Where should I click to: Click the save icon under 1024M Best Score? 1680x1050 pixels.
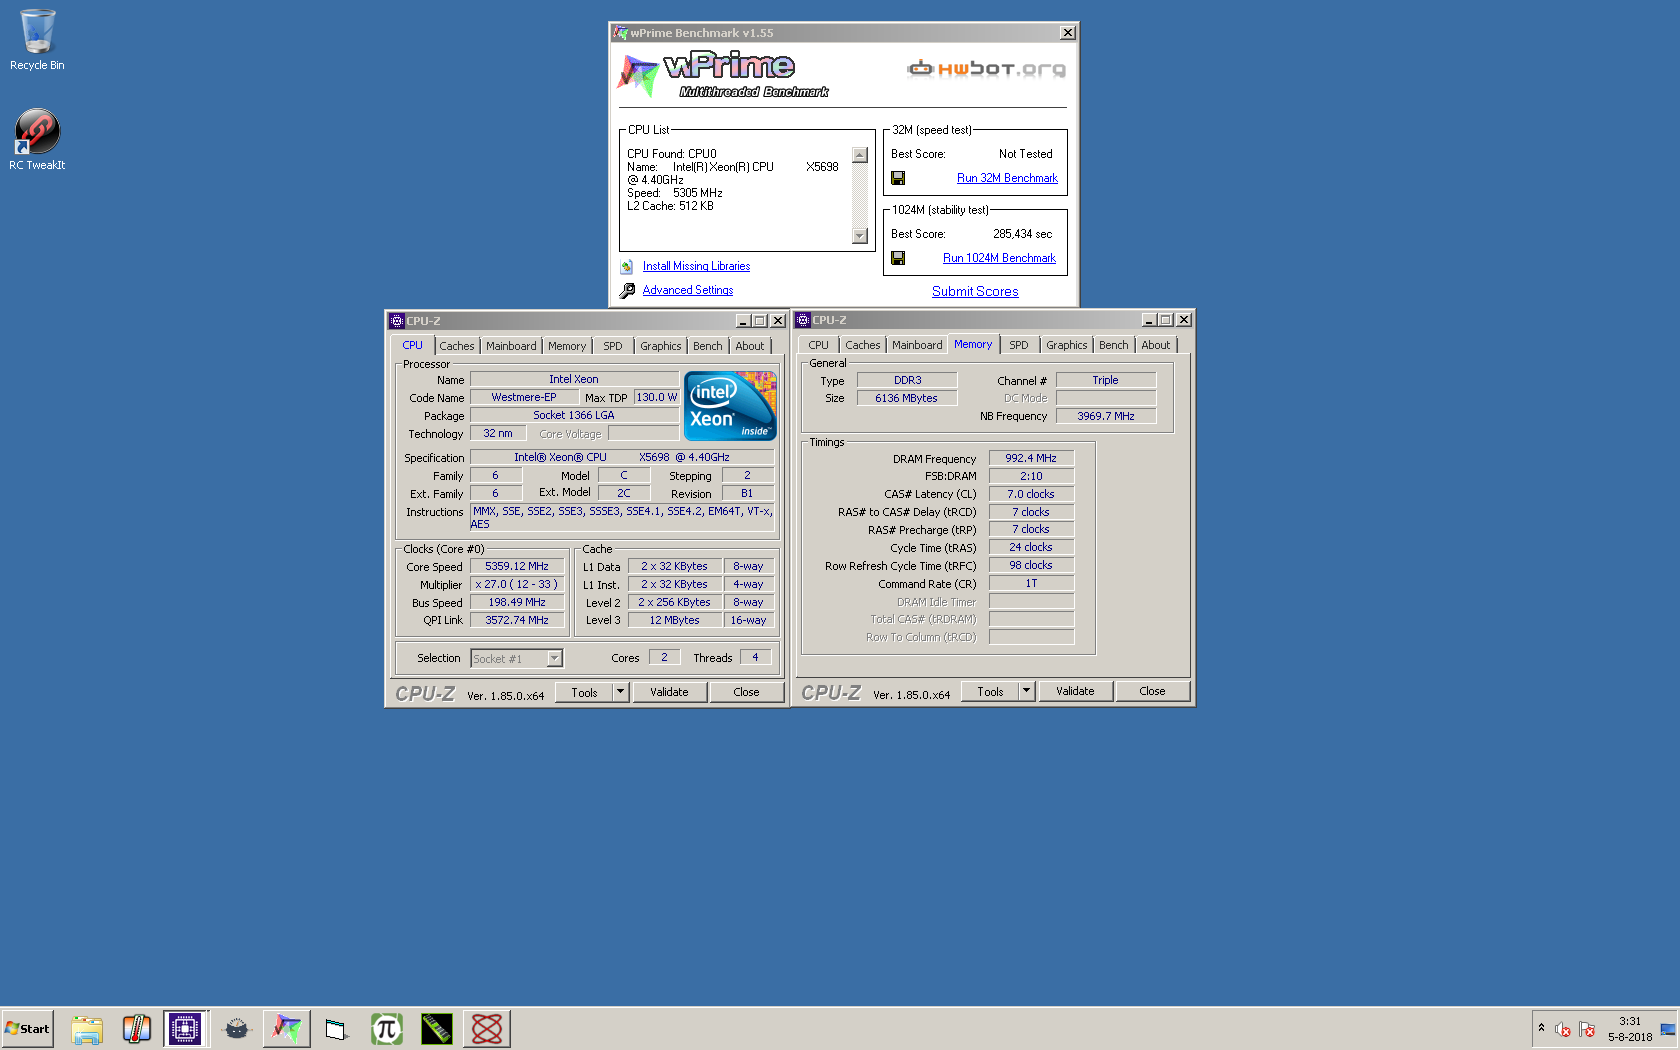(898, 258)
